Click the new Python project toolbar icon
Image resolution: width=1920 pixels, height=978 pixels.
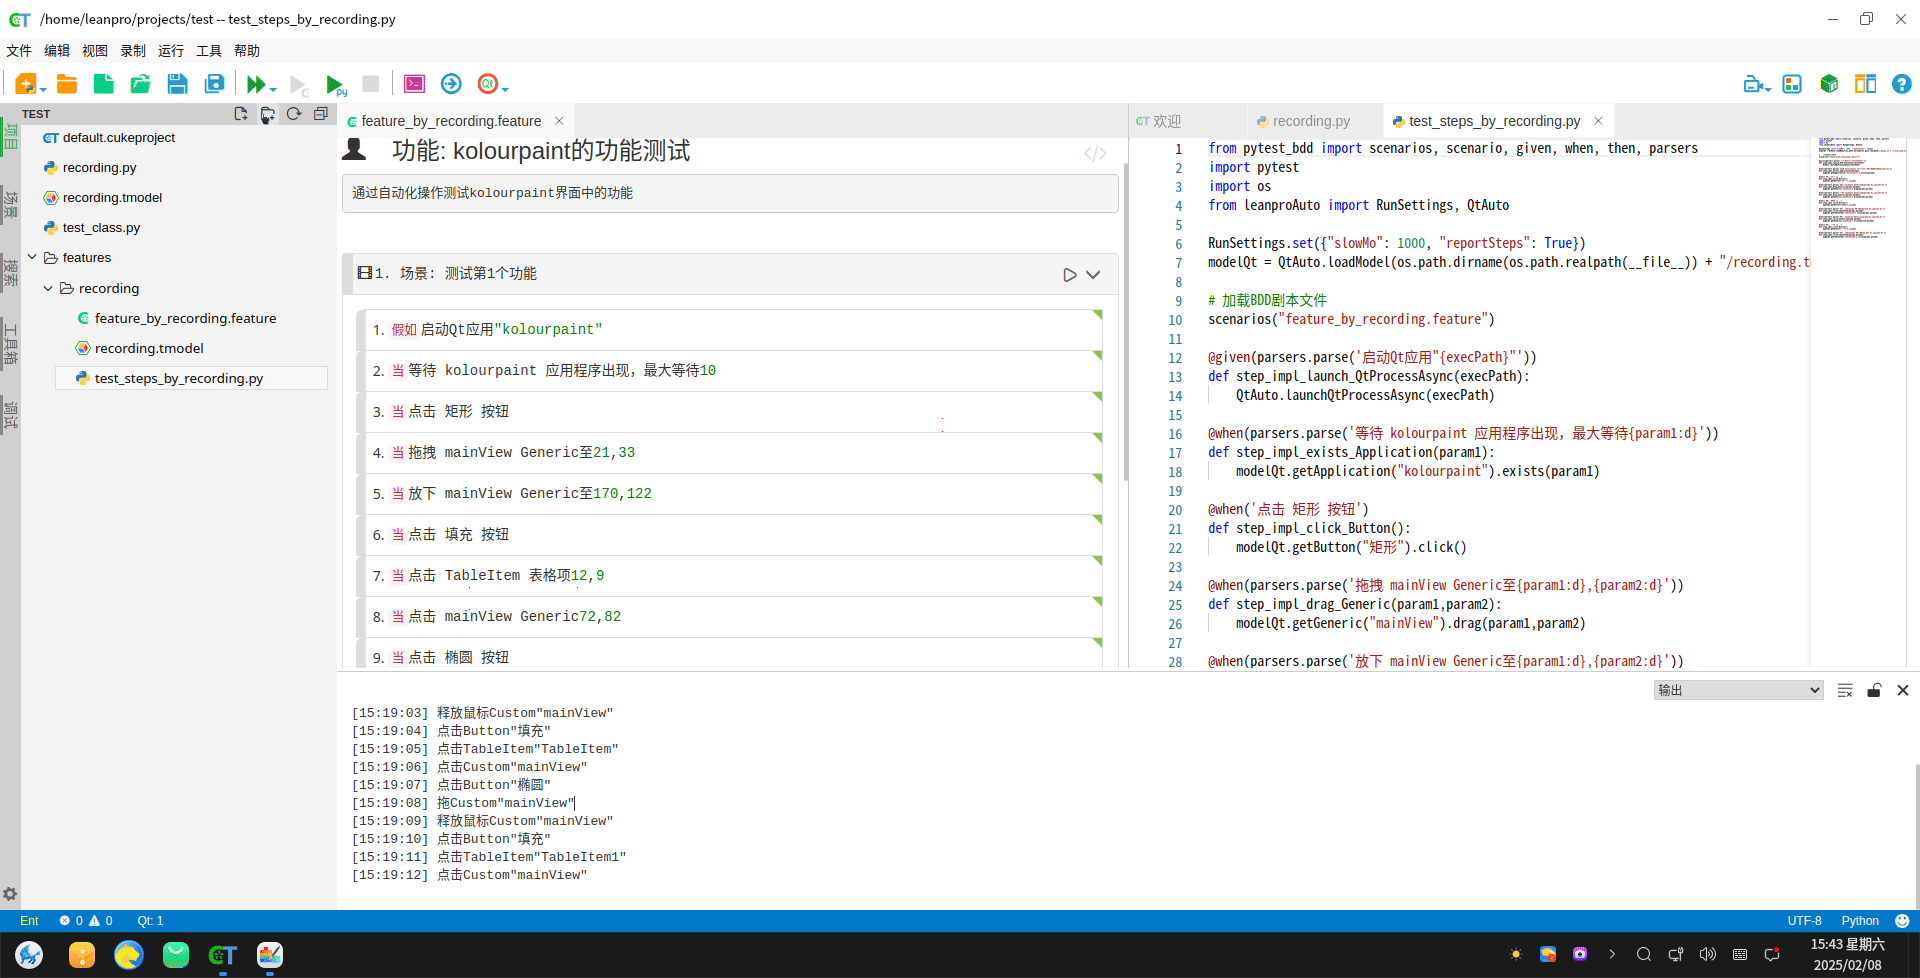26,84
